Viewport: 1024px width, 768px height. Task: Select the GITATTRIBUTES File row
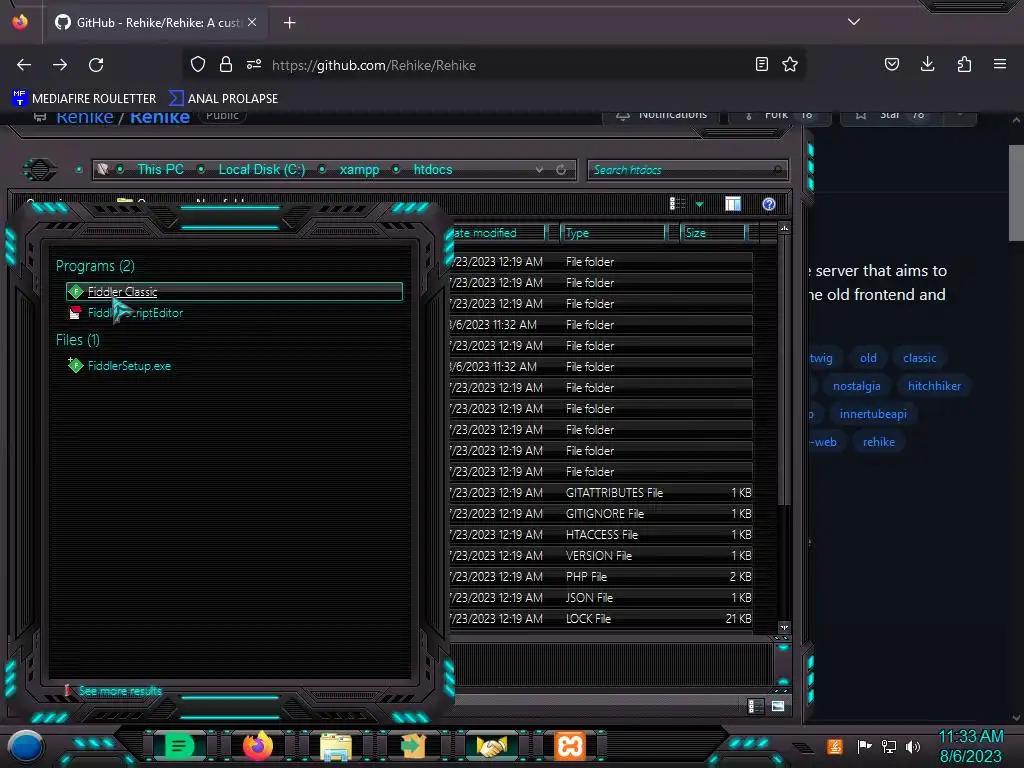click(601, 493)
